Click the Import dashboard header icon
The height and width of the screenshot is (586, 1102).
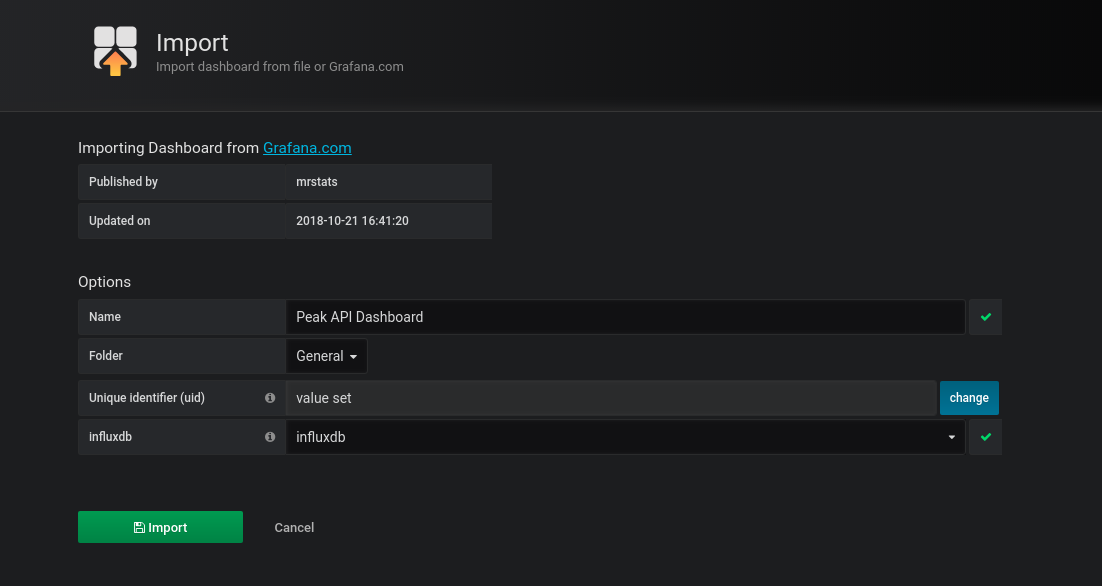[x=115, y=51]
